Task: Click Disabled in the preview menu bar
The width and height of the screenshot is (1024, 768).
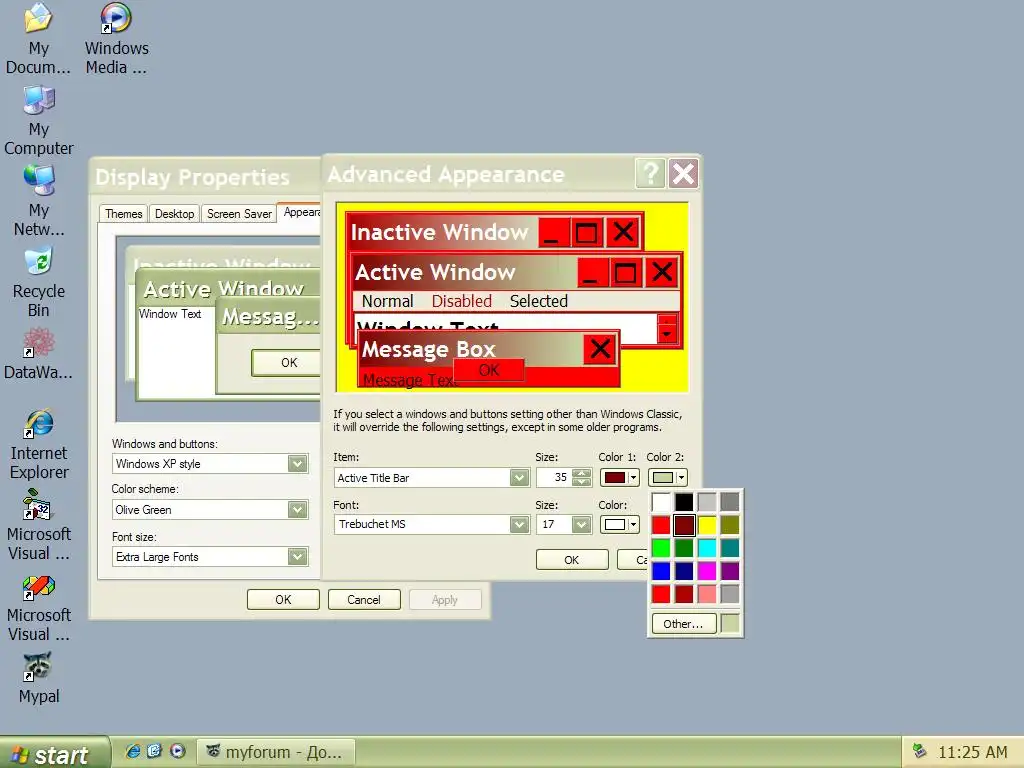Action: coord(462,301)
